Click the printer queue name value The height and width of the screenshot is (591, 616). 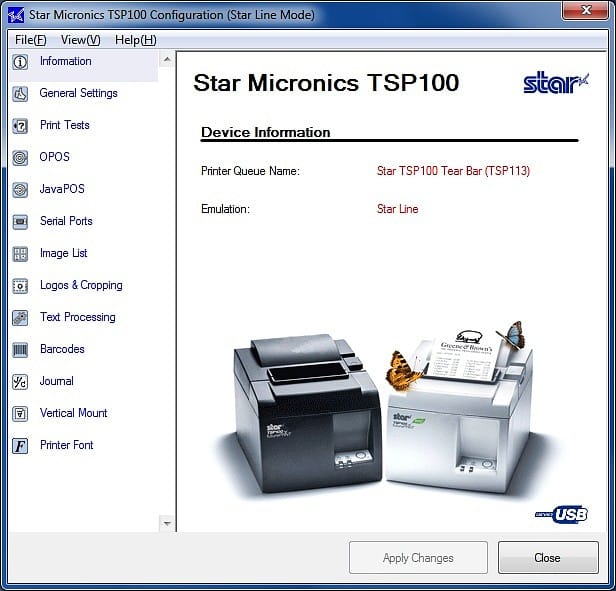point(453,171)
